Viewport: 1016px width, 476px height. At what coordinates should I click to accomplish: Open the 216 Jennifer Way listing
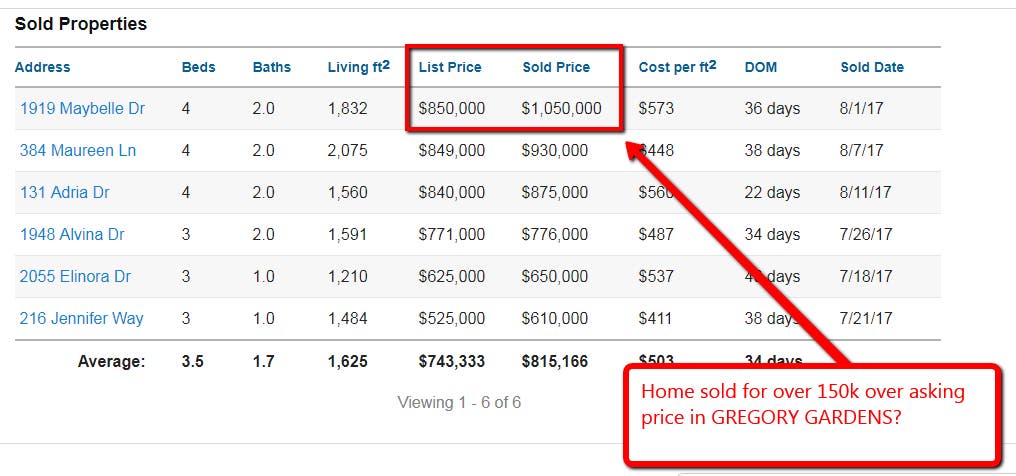click(82, 319)
